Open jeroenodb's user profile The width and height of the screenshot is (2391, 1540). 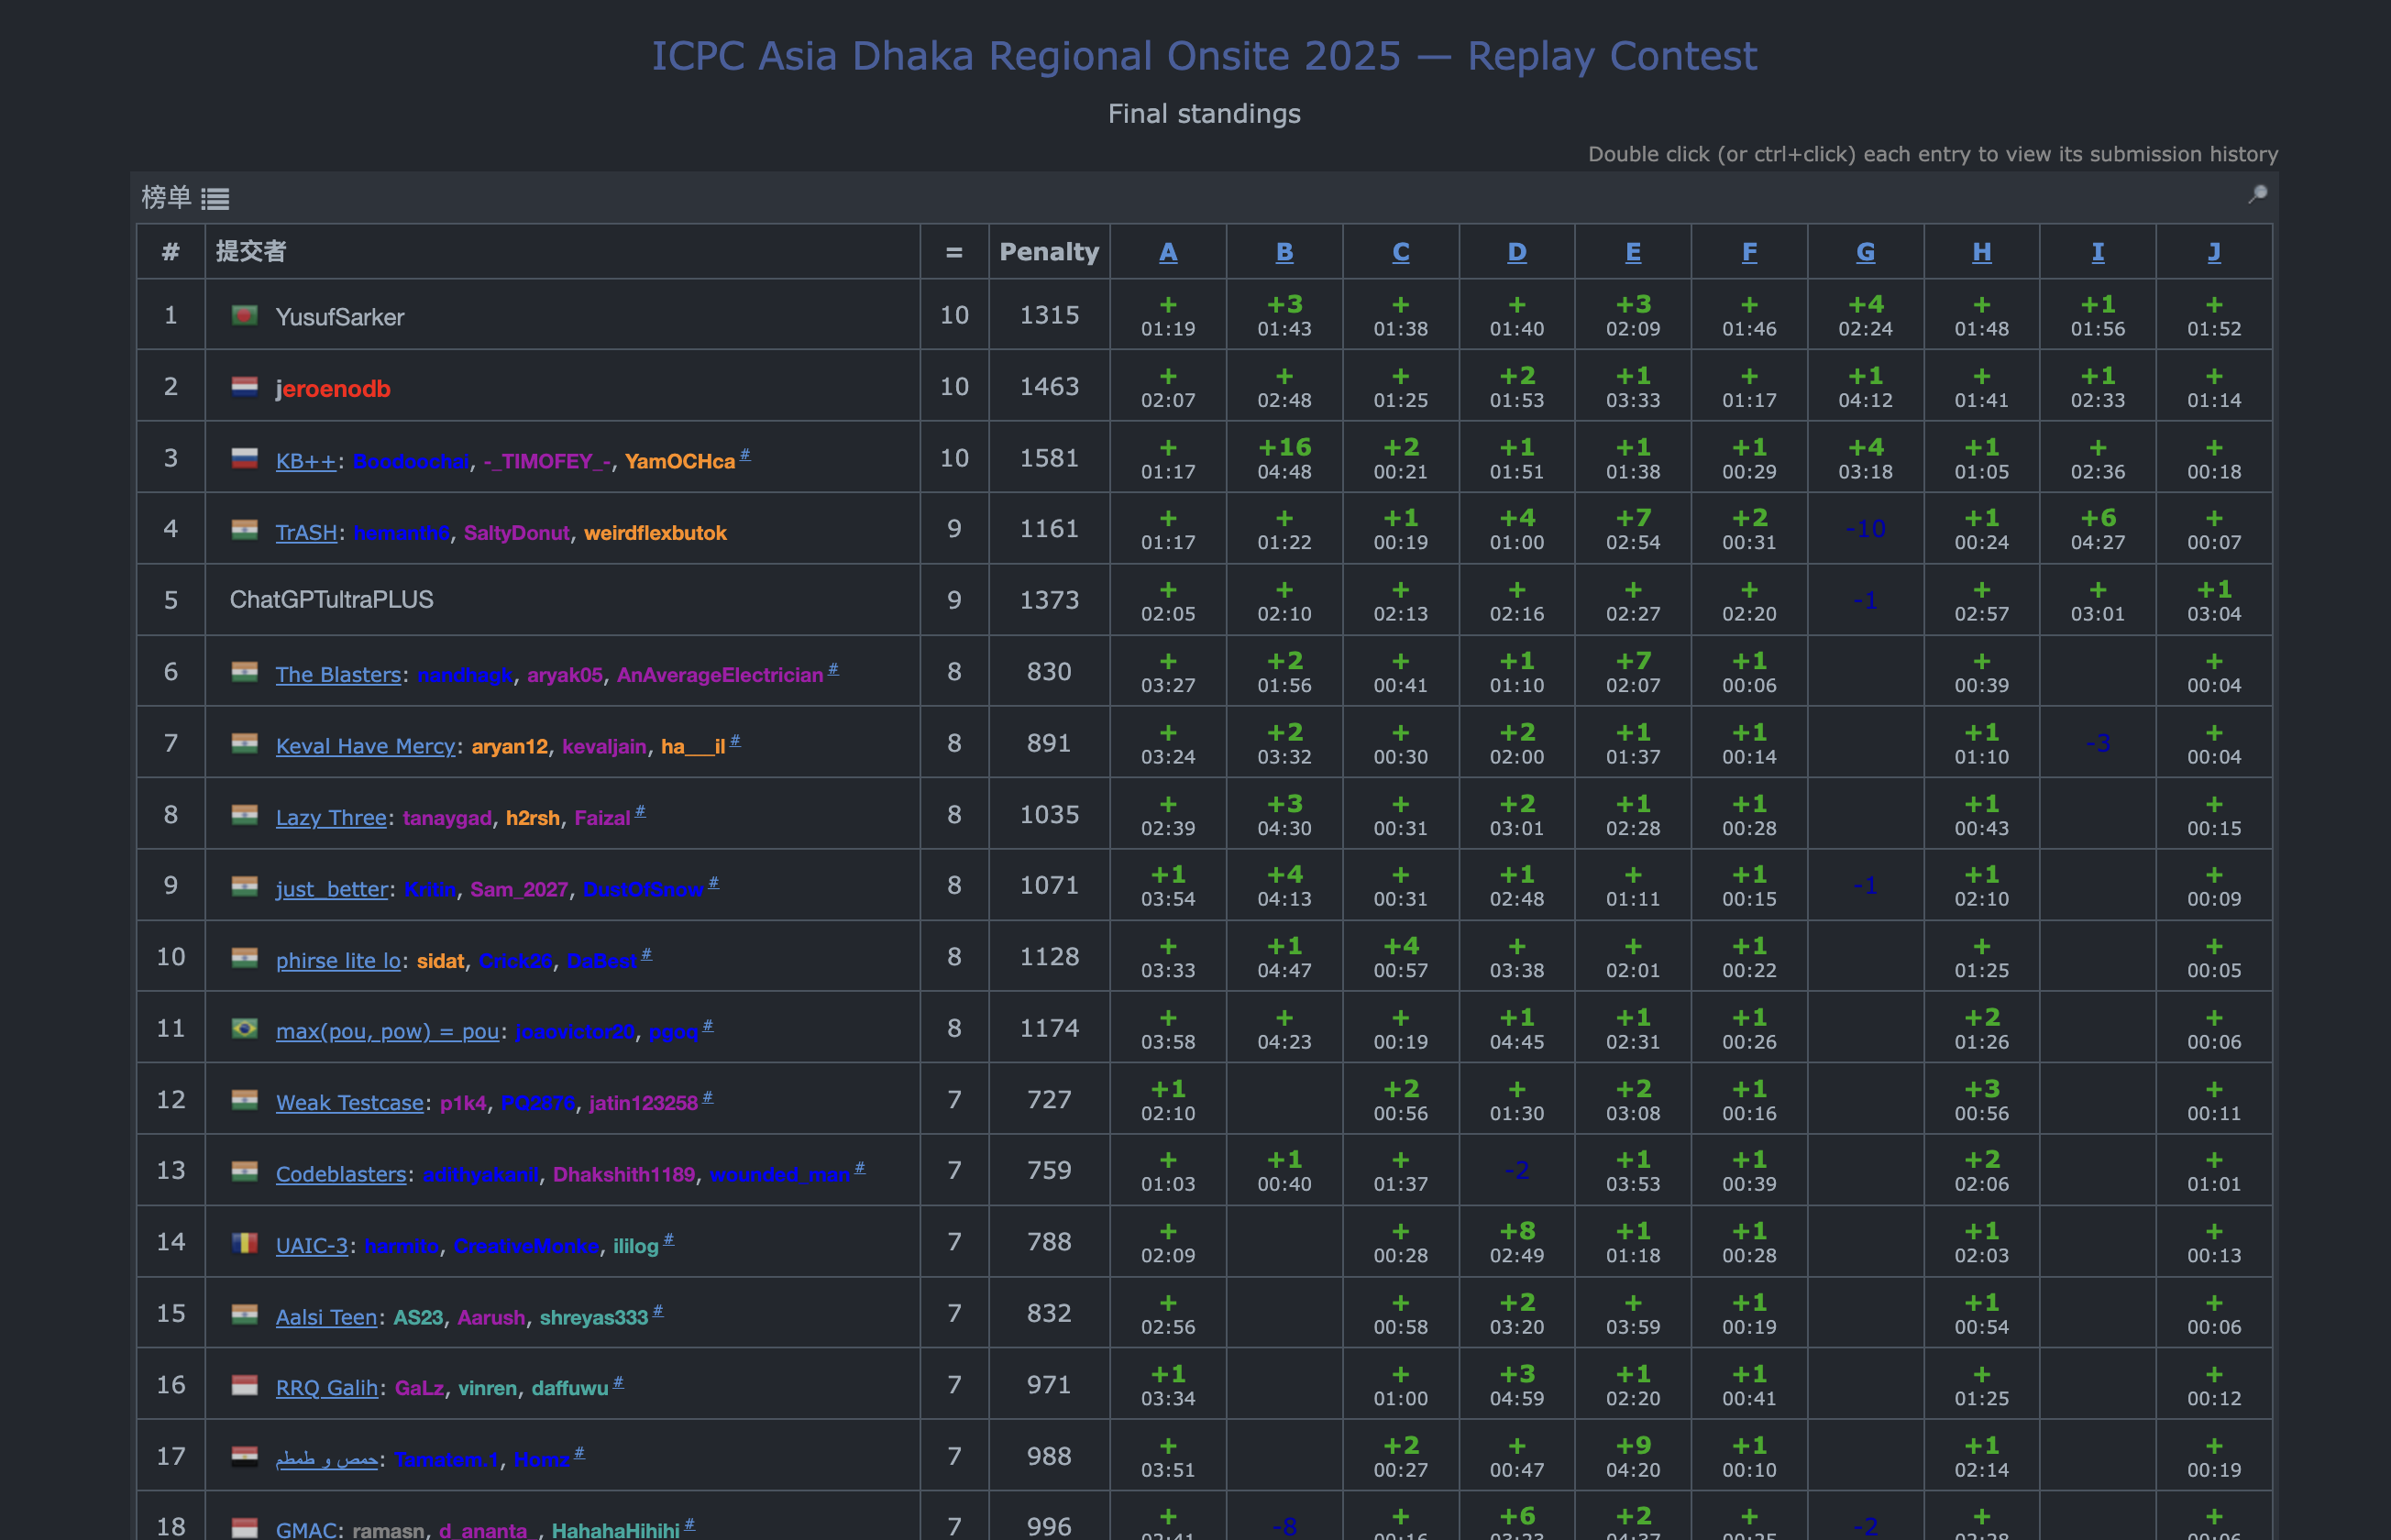333,389
